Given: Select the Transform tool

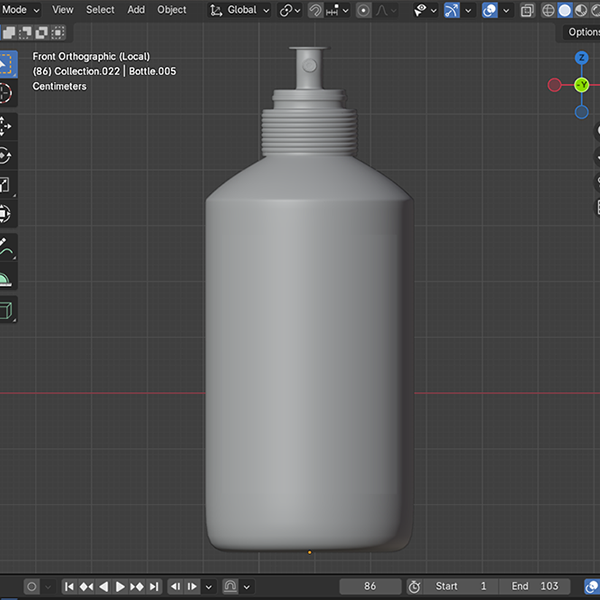Looking at the screenshot, I should (5, 214).
